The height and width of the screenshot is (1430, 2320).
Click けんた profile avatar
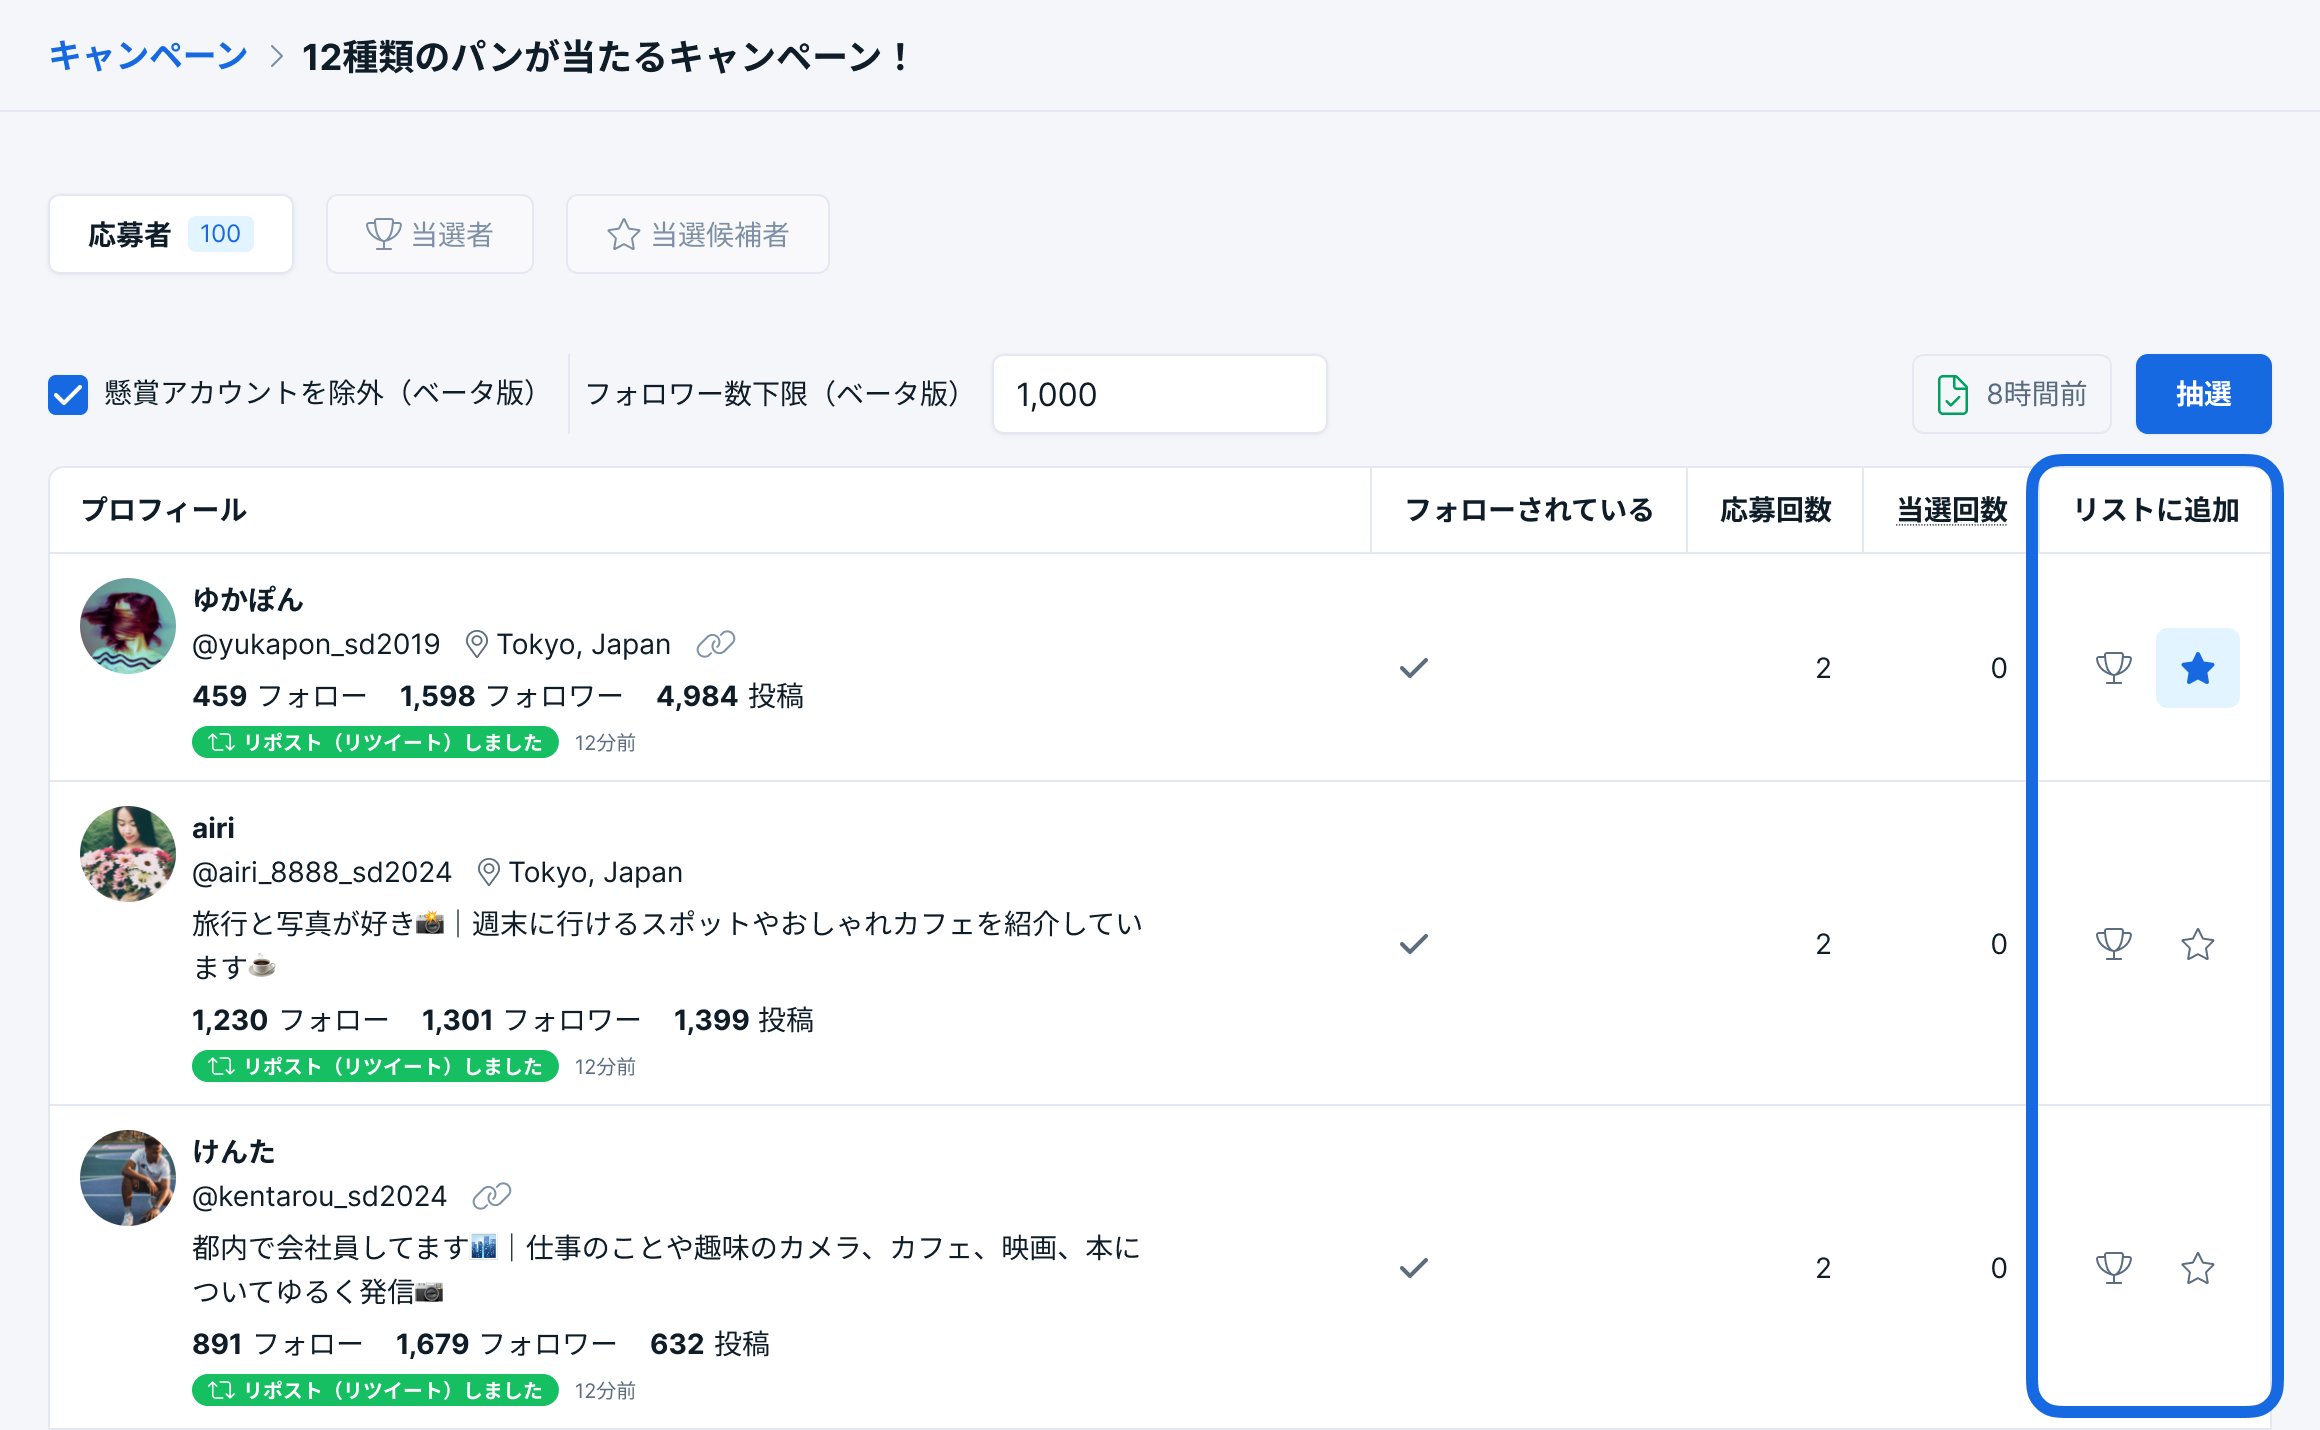[x=128, y=1178]
